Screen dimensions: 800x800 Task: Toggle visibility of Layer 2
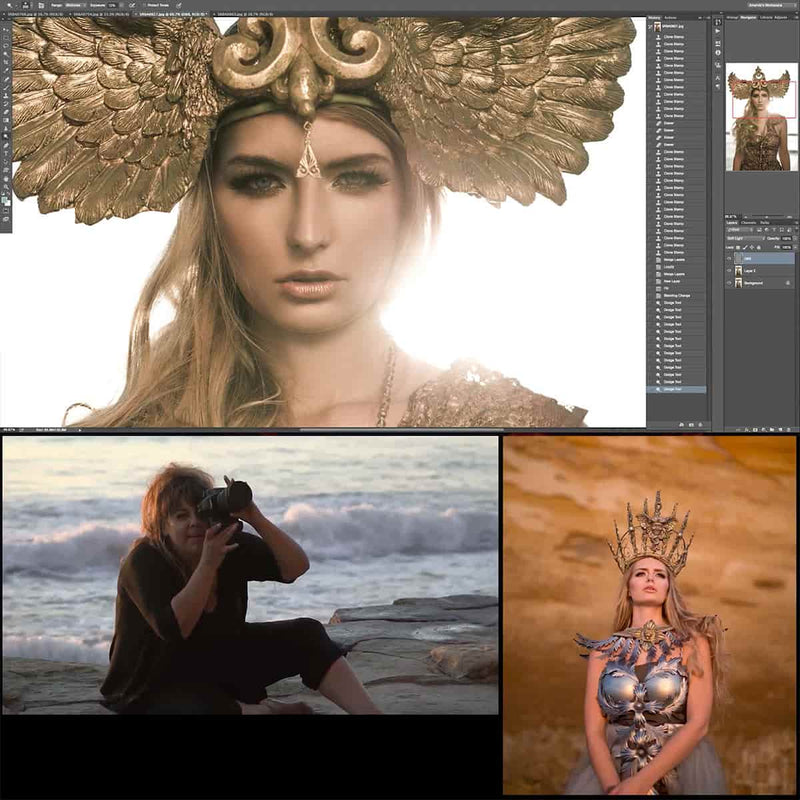[729, 271]
